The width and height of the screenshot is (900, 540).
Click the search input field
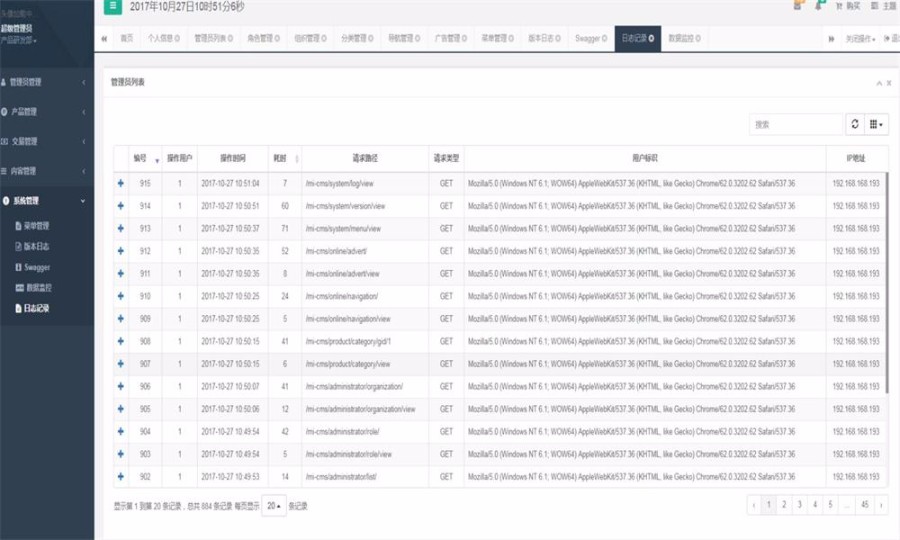pyautogui.click(x=796, y=124)
